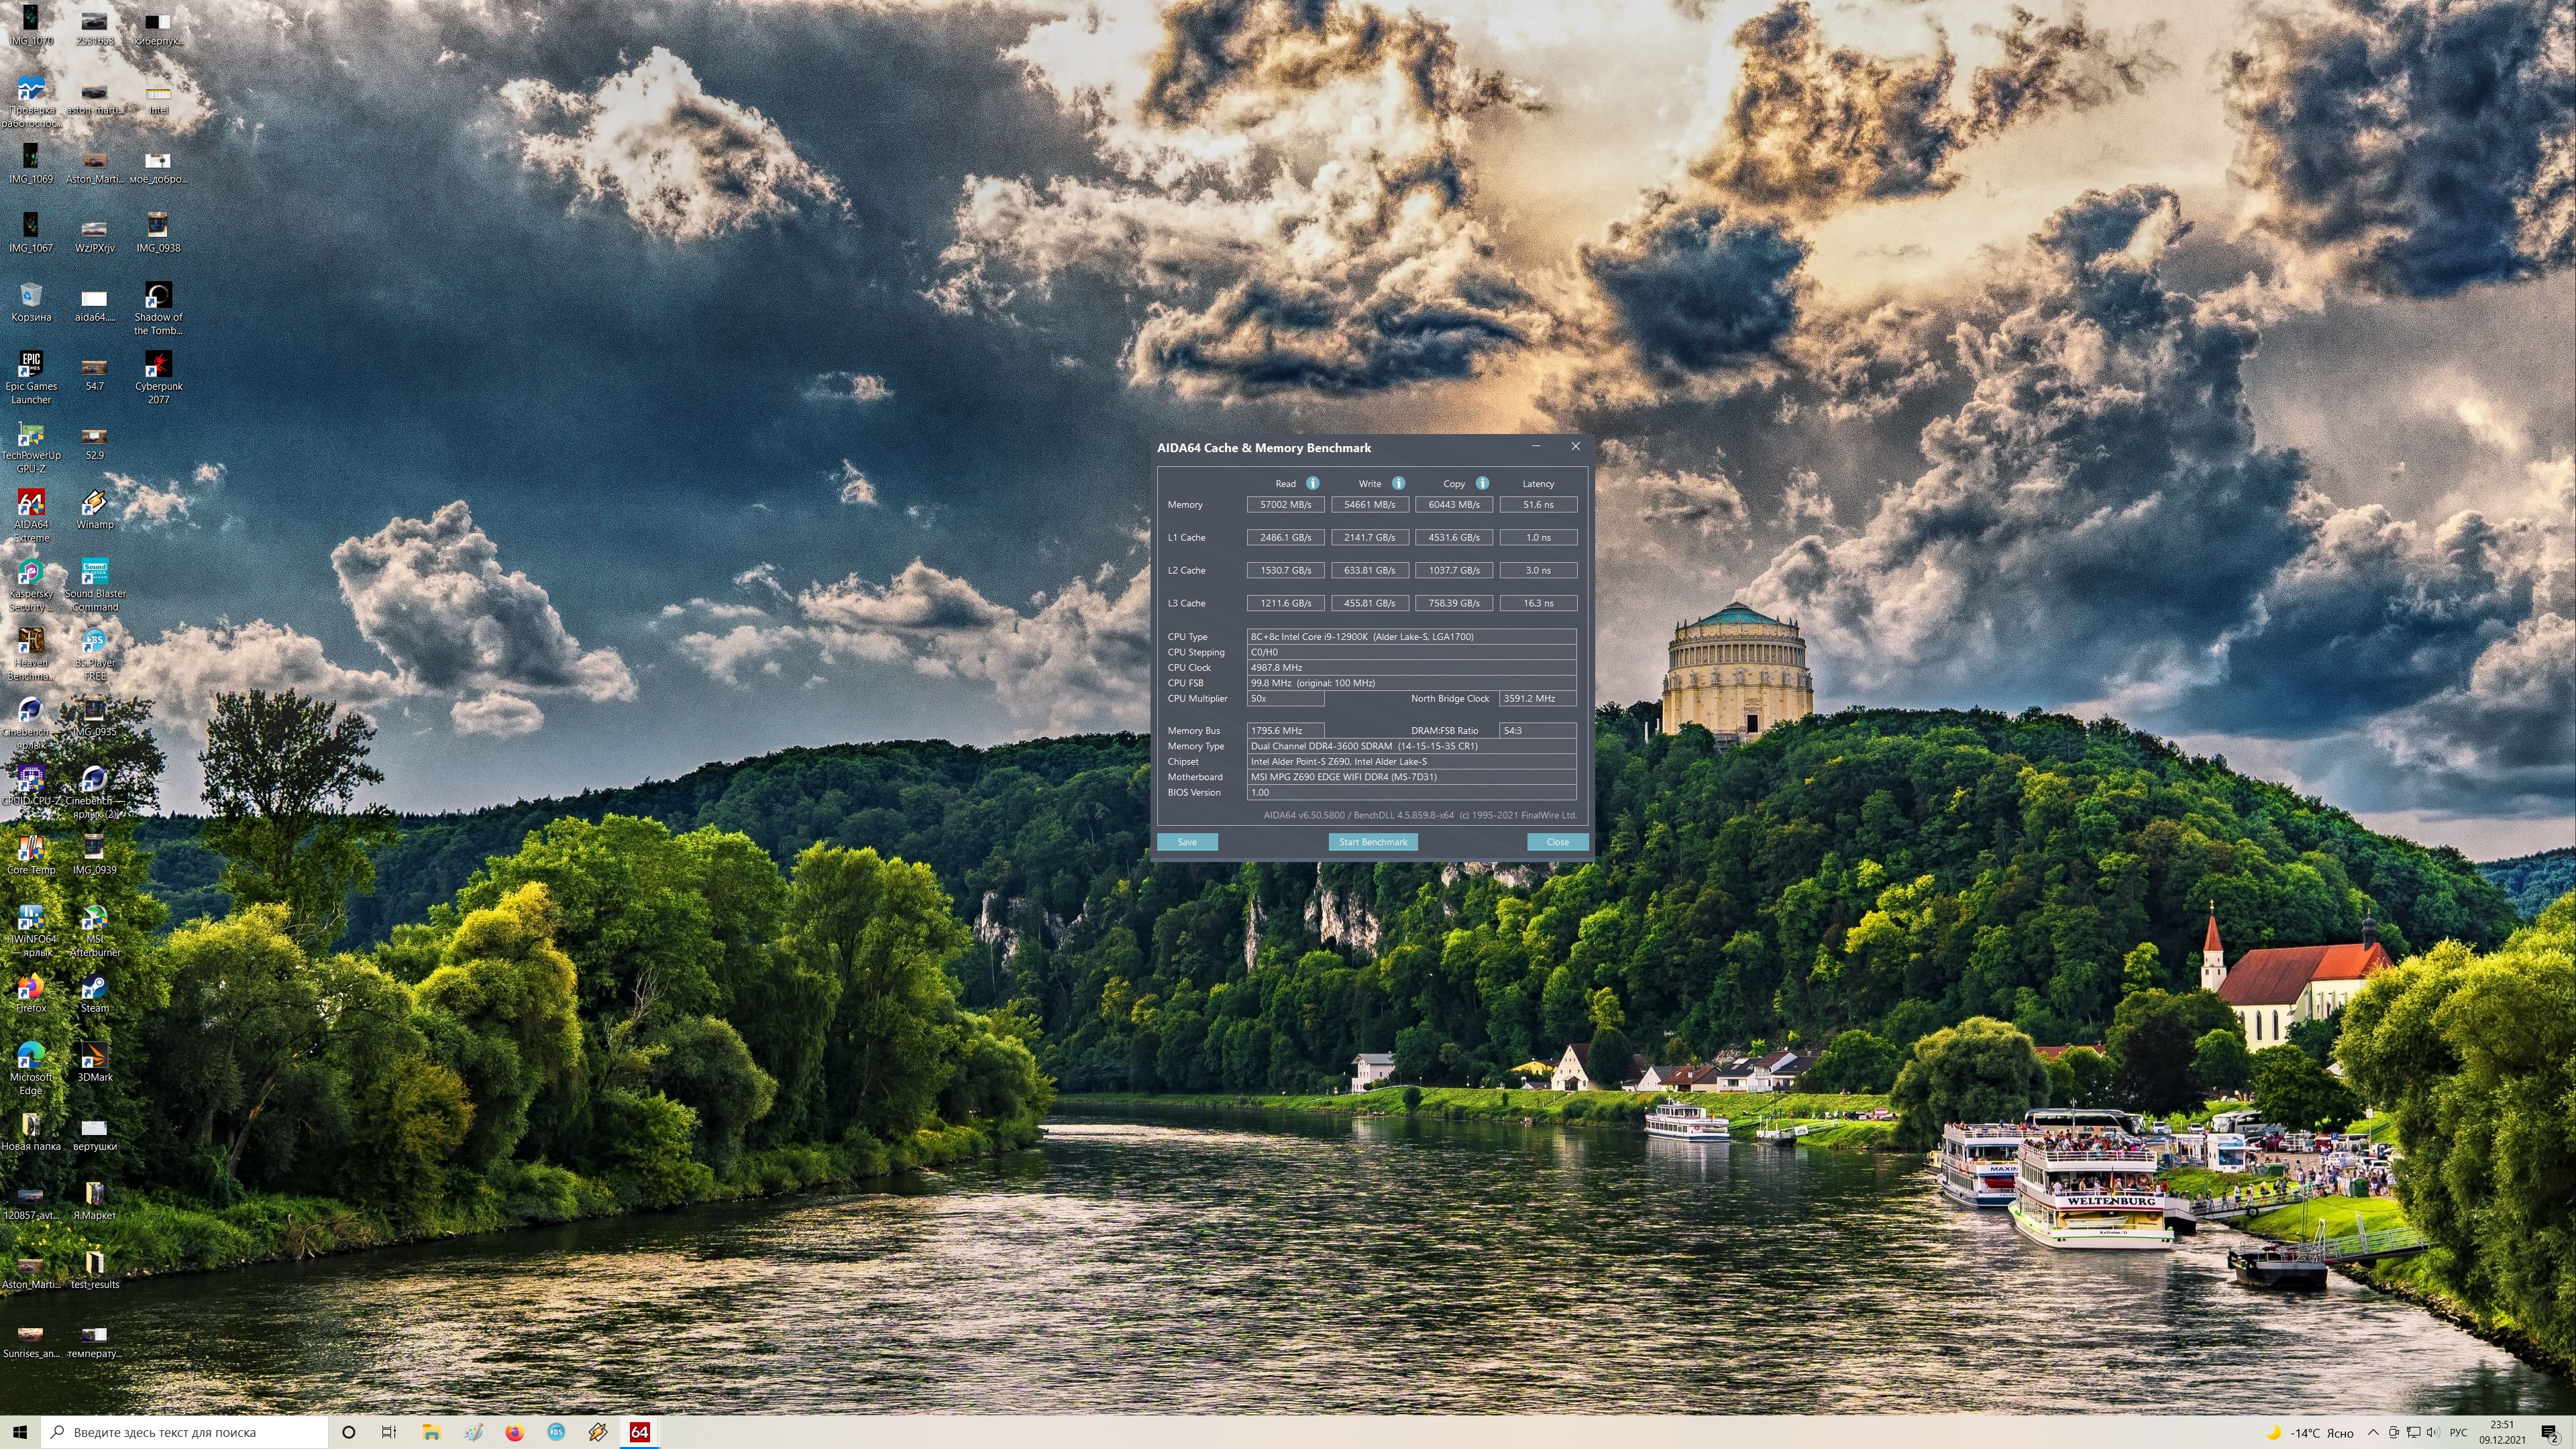Open the volume control in tray
The image size is (2576, 1449).
[x=2432, y=1432]
